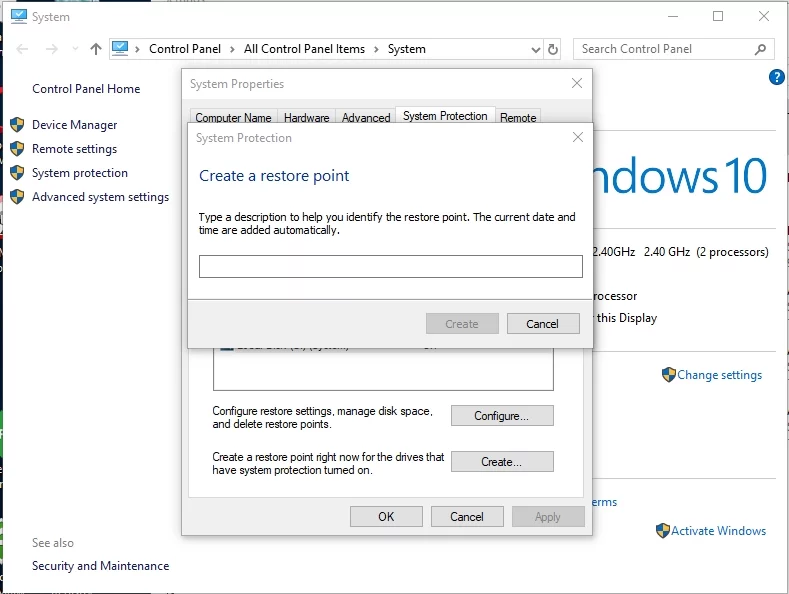Open the Security and Maintenance link

(x=100, y=566)
